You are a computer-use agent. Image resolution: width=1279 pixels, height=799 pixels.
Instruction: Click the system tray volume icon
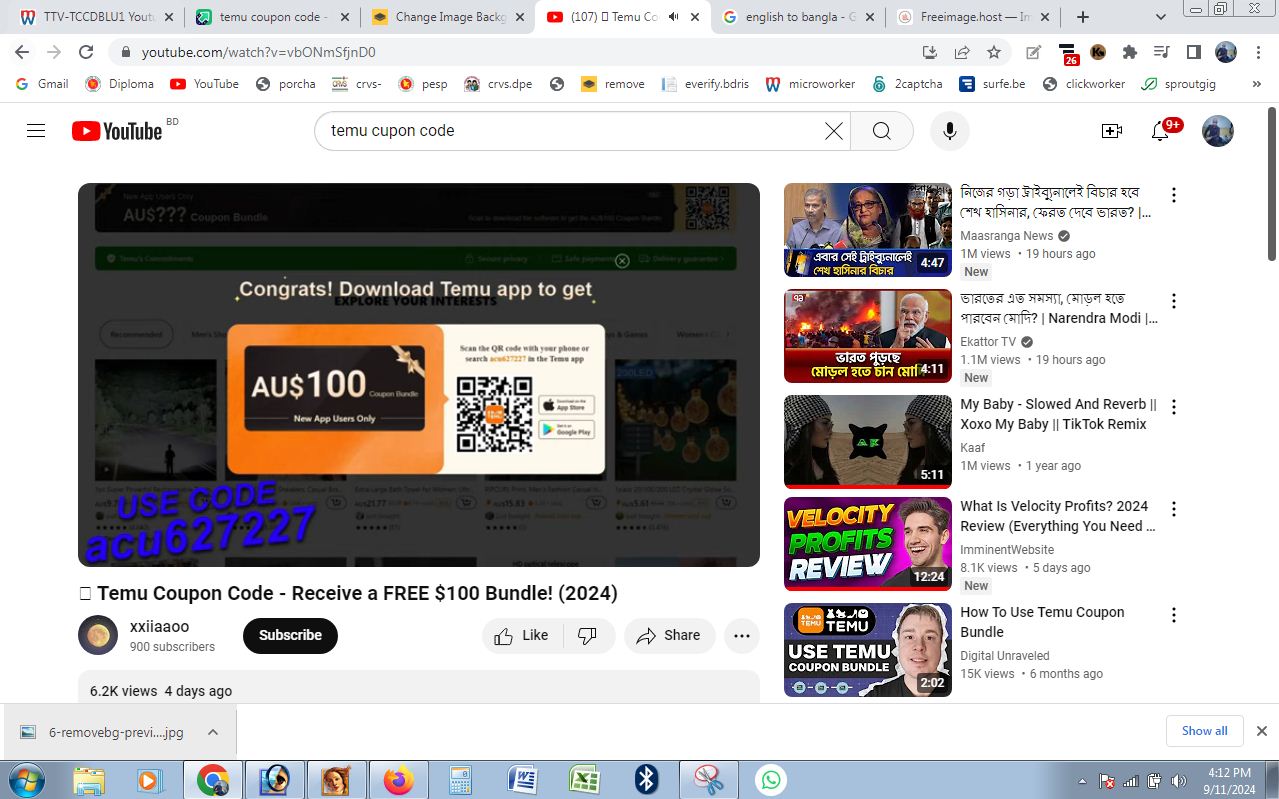1179,781
